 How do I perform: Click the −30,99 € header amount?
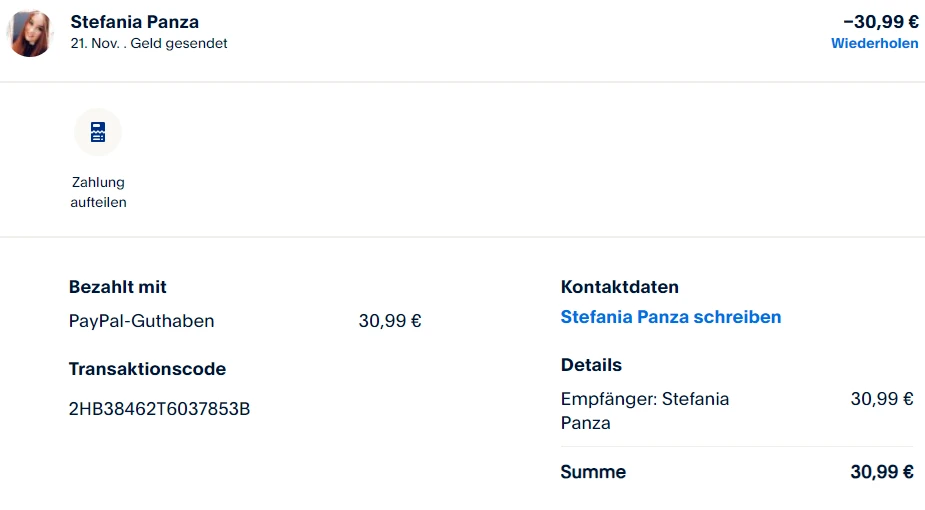tap(880, 22)
